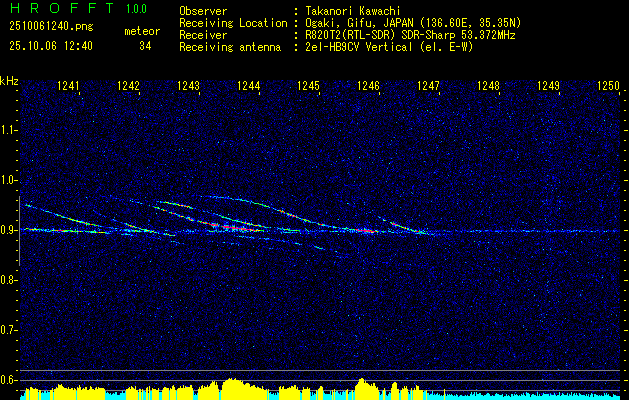
Task: Click time marker 1249
Action: 548,85
